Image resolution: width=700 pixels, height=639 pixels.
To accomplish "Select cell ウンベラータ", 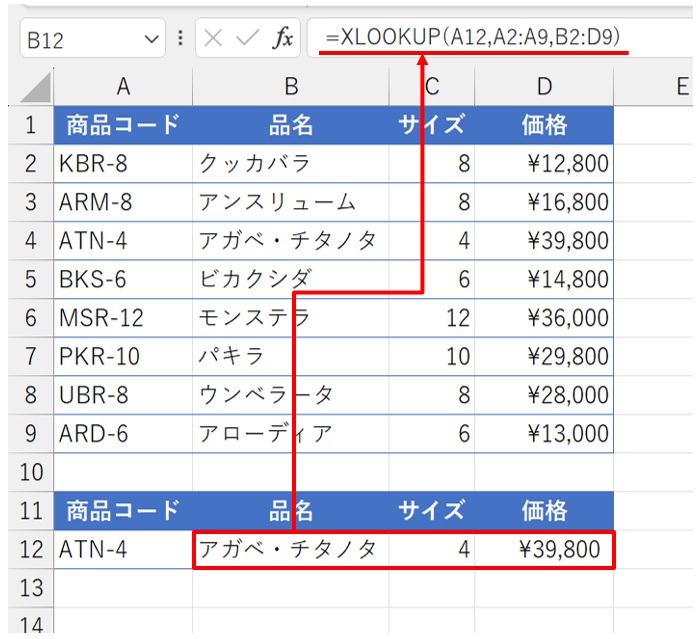I will coord(291,395).
